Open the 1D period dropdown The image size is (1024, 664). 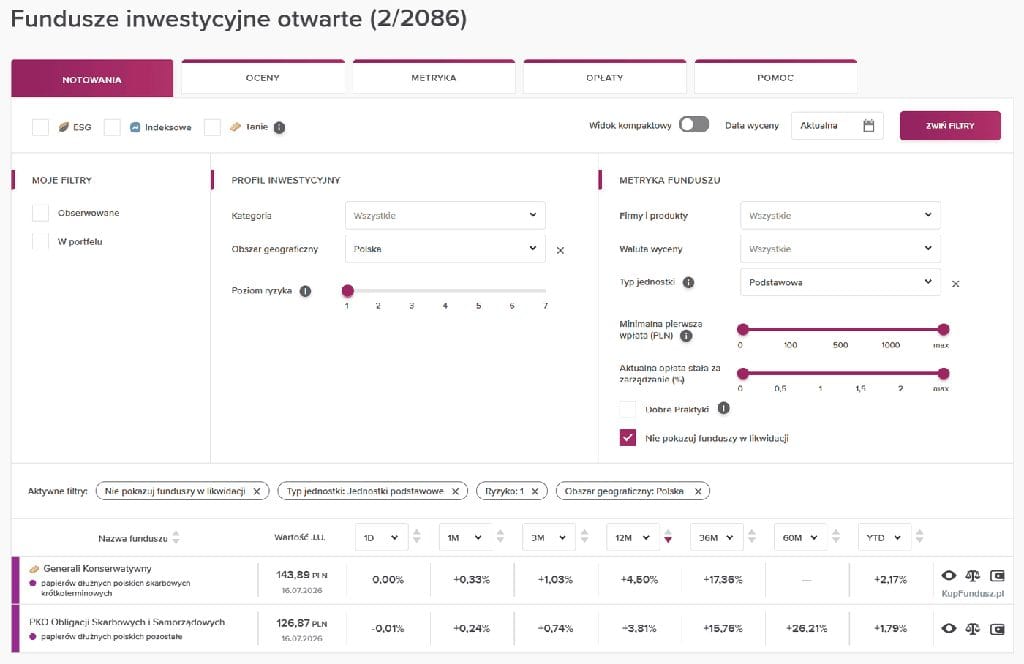(381, 537)
